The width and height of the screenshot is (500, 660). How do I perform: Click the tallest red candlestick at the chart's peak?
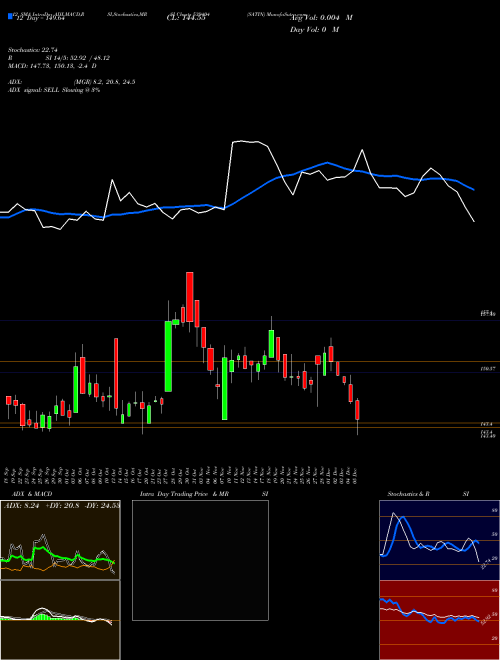click(190, 297)
